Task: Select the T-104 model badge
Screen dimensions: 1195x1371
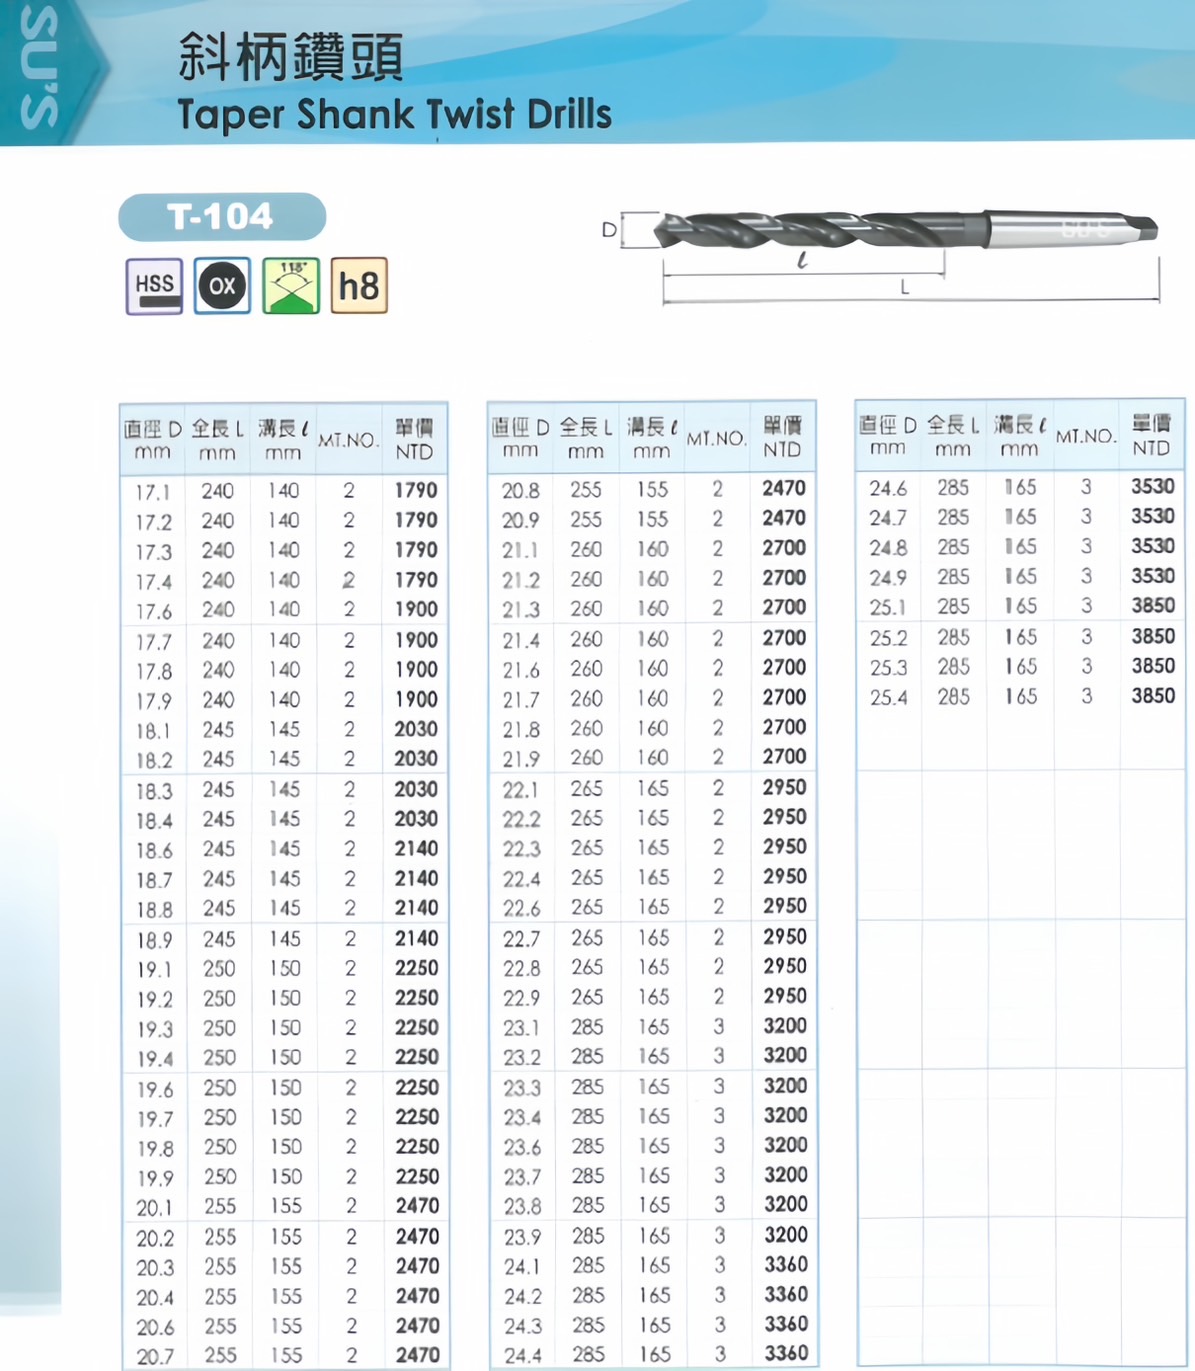Action: click(222, 217)
